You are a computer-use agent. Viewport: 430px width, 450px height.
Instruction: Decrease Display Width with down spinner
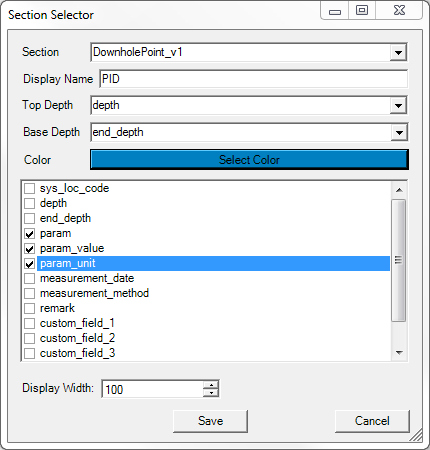pyautogui.click(x=211, y=393)
